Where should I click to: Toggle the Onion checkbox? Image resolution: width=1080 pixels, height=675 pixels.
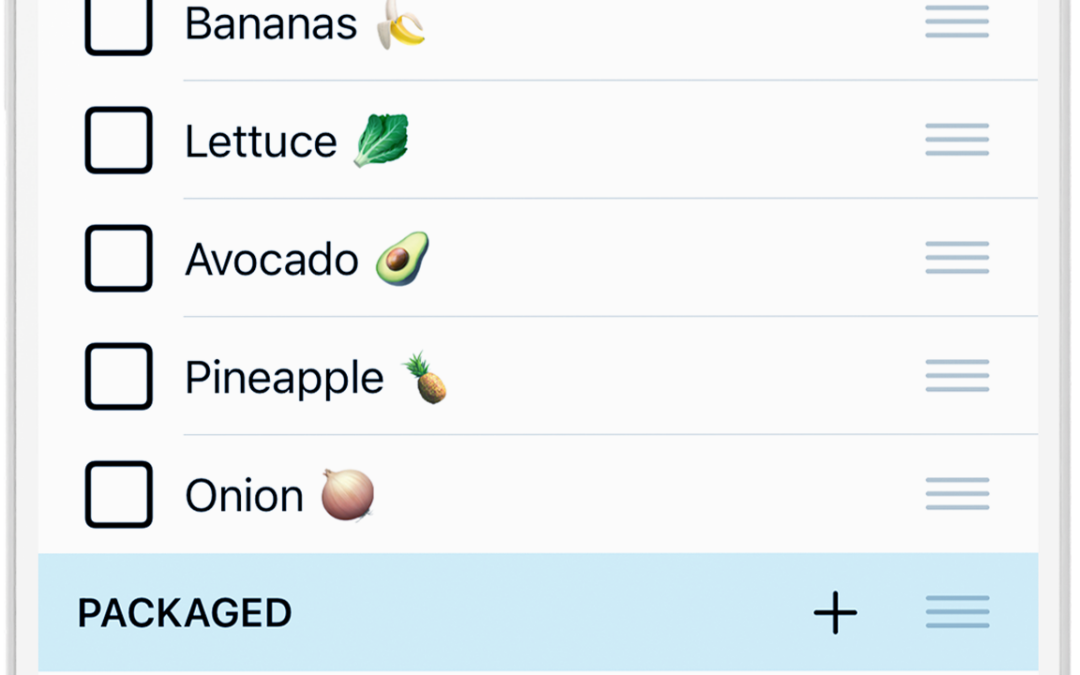click(x=118, y=495)
